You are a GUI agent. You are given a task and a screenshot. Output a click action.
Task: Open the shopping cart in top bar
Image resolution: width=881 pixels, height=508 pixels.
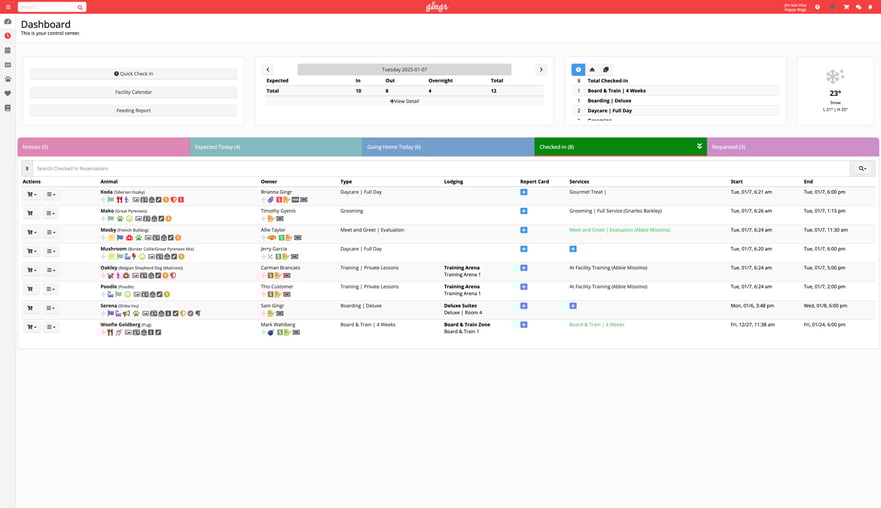pos(845,7)
